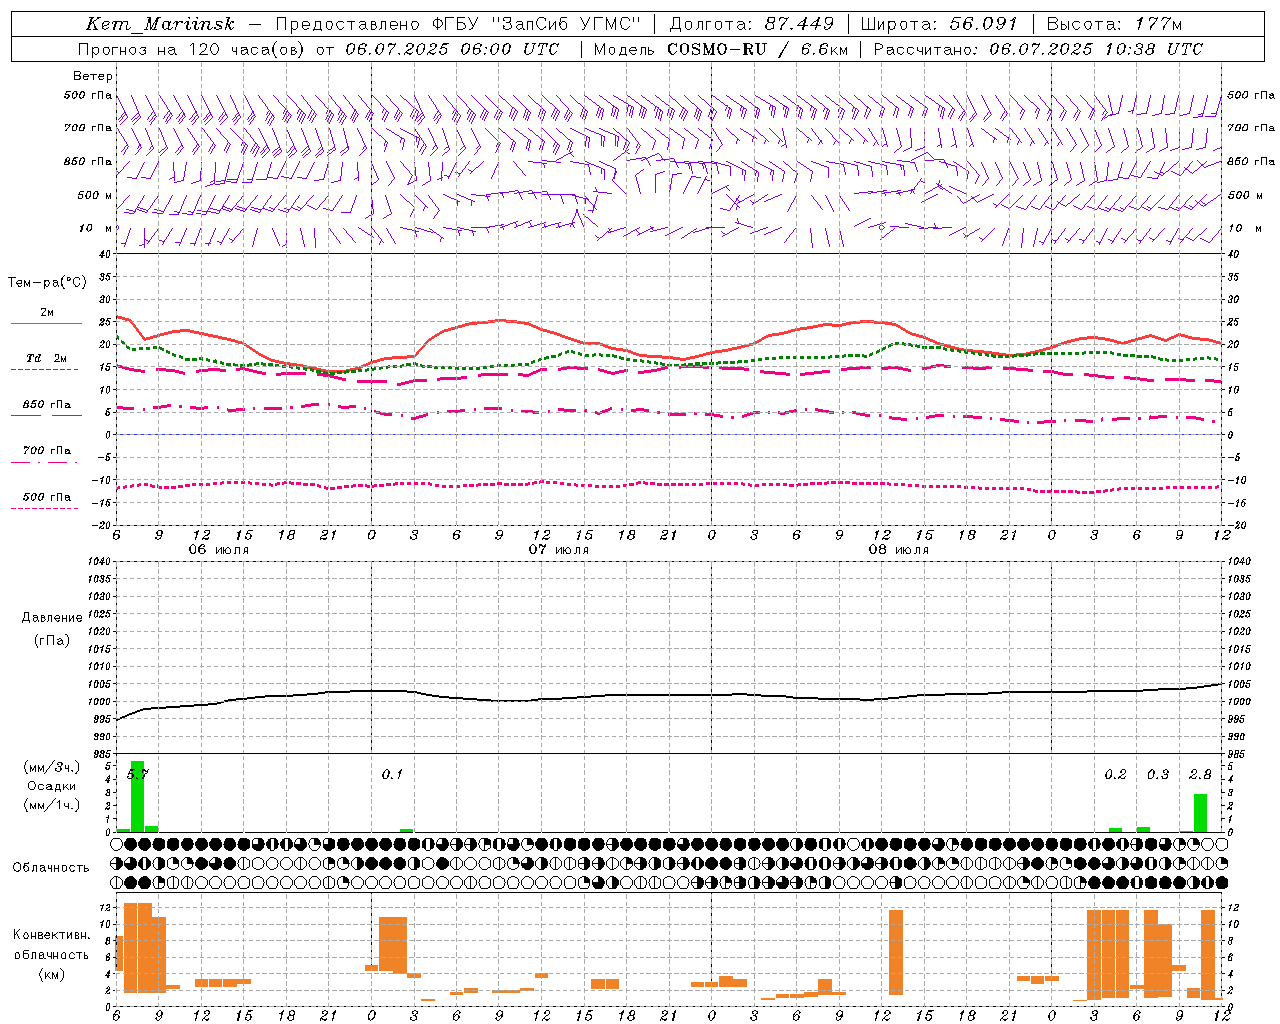Click the precipitation value 0.2
Viewport: 1280px width, 1024px height.
tap(1115, 774)
